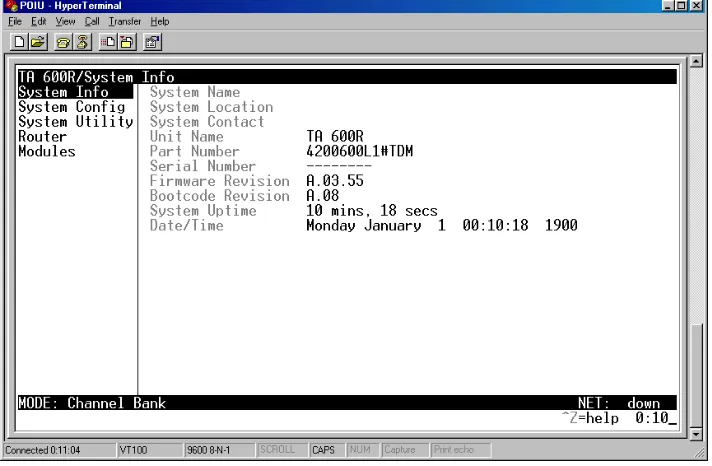Click the New connection toolbar icon
Screen dimensions: 712x466
(19, 42)
